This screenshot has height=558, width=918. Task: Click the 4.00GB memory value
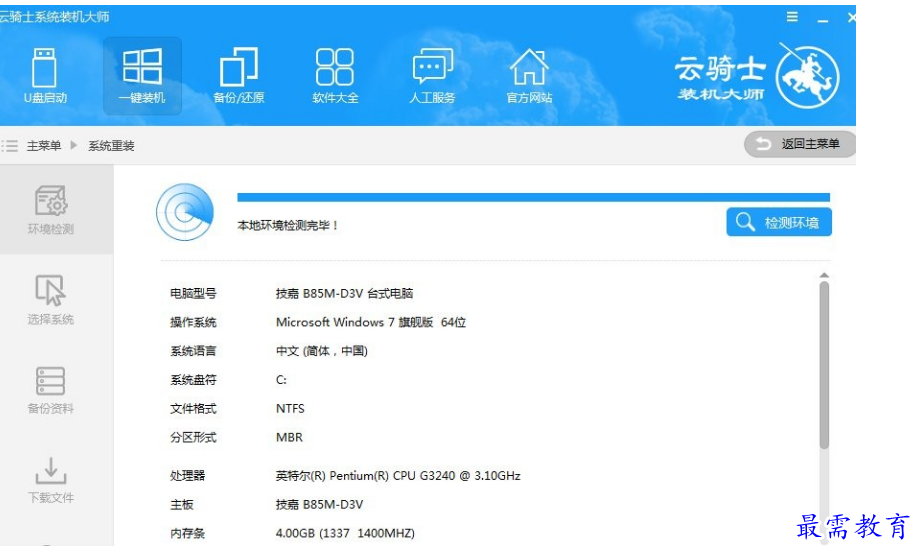(x=345, y=533)
